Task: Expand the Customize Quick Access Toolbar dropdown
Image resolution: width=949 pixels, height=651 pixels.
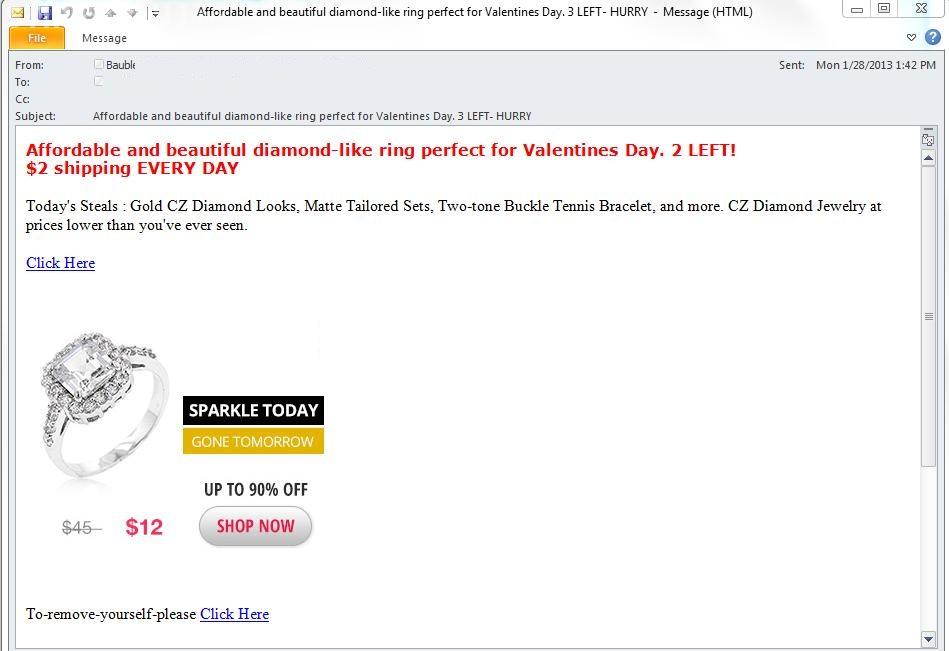Action: tap(155, 13)
